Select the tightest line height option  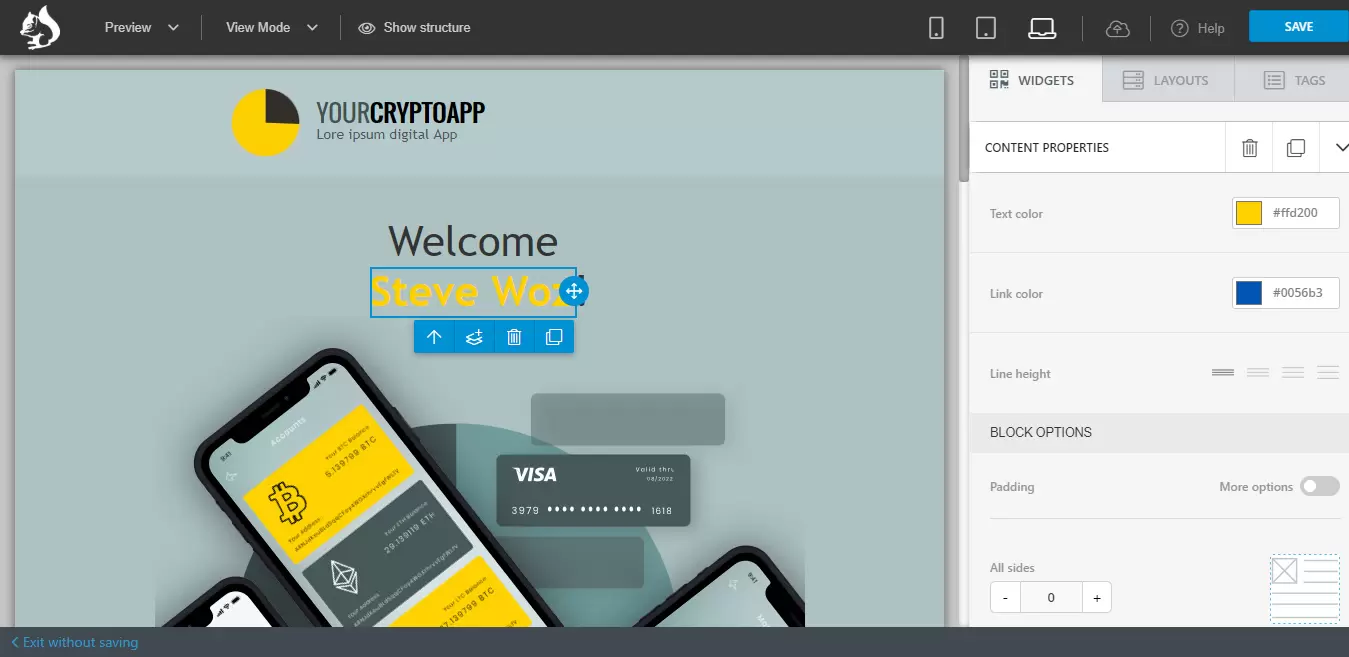coord(1222,373)
